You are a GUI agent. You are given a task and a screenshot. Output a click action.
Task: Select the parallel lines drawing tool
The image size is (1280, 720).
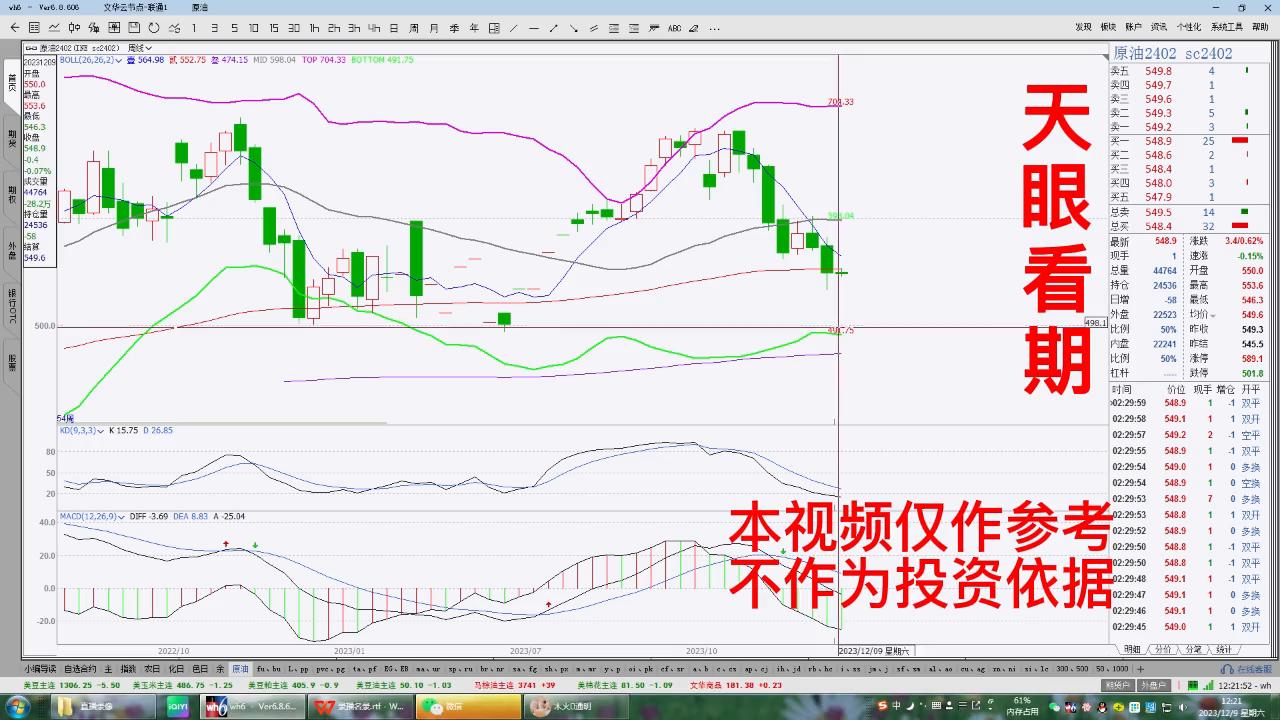[594, 28]
